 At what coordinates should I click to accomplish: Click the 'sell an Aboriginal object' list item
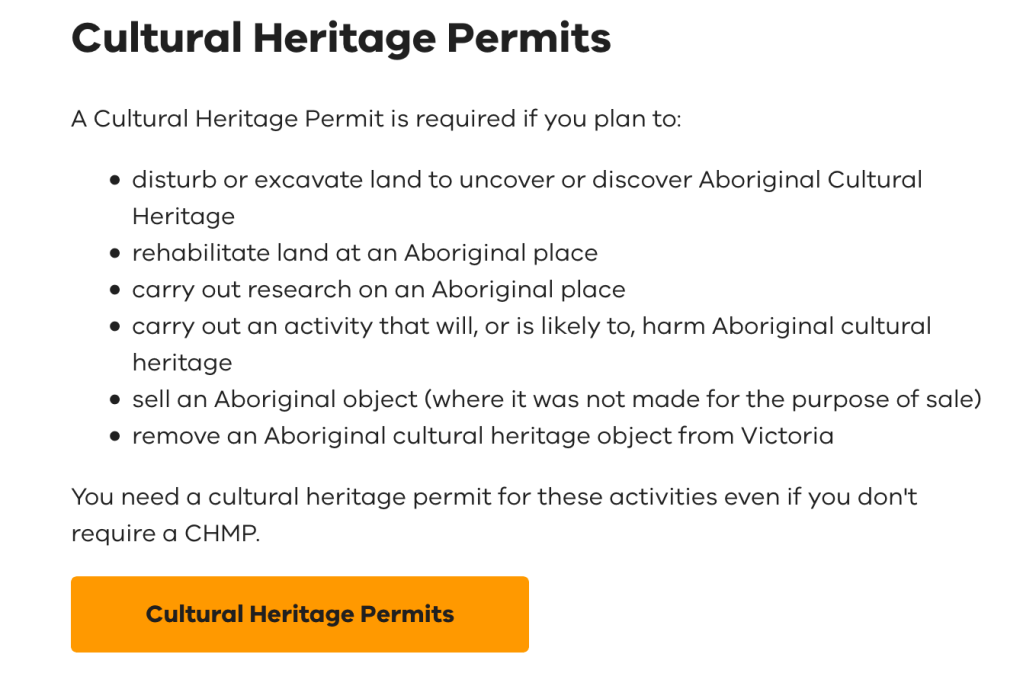click(x=556, y=400)
